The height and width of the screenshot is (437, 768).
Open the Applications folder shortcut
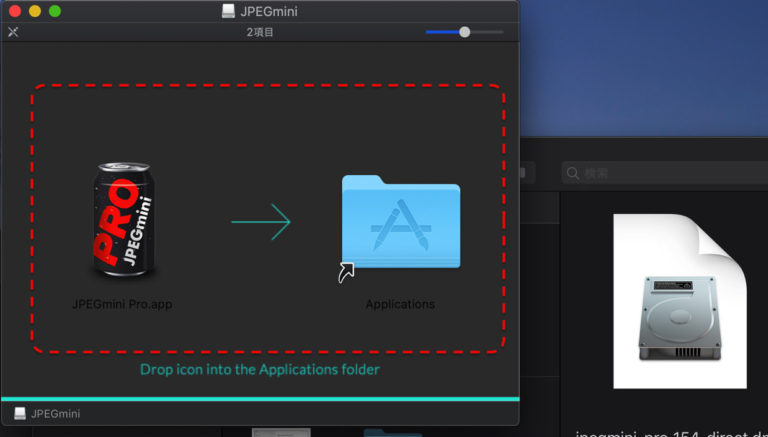point(400,222)
